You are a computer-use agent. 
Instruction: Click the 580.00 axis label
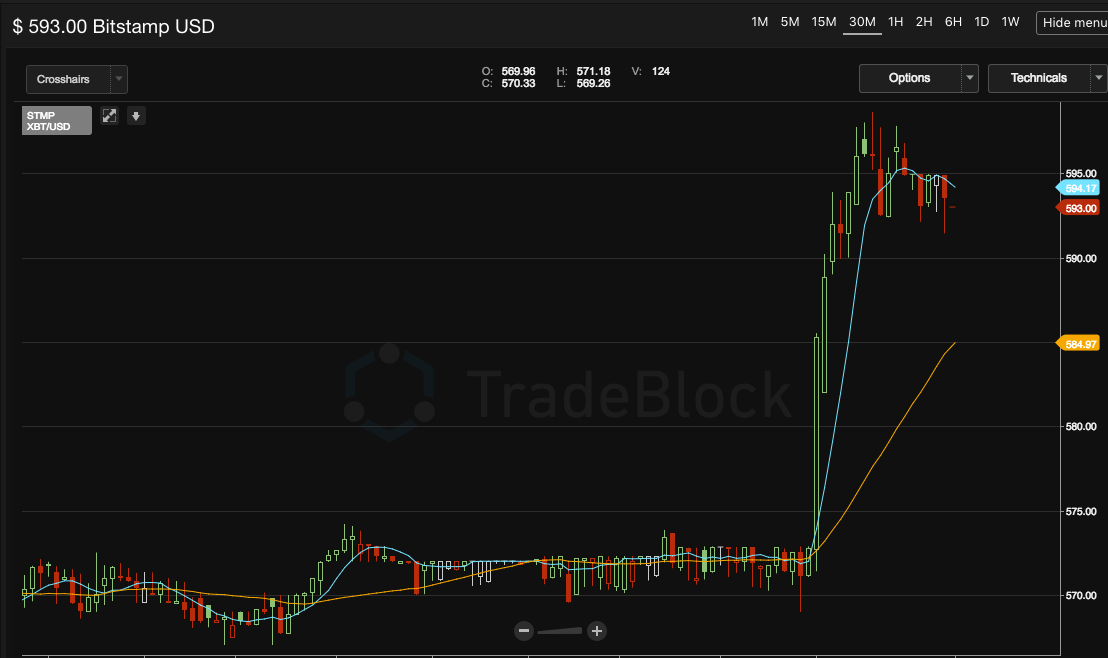[x=1081, y=426]
